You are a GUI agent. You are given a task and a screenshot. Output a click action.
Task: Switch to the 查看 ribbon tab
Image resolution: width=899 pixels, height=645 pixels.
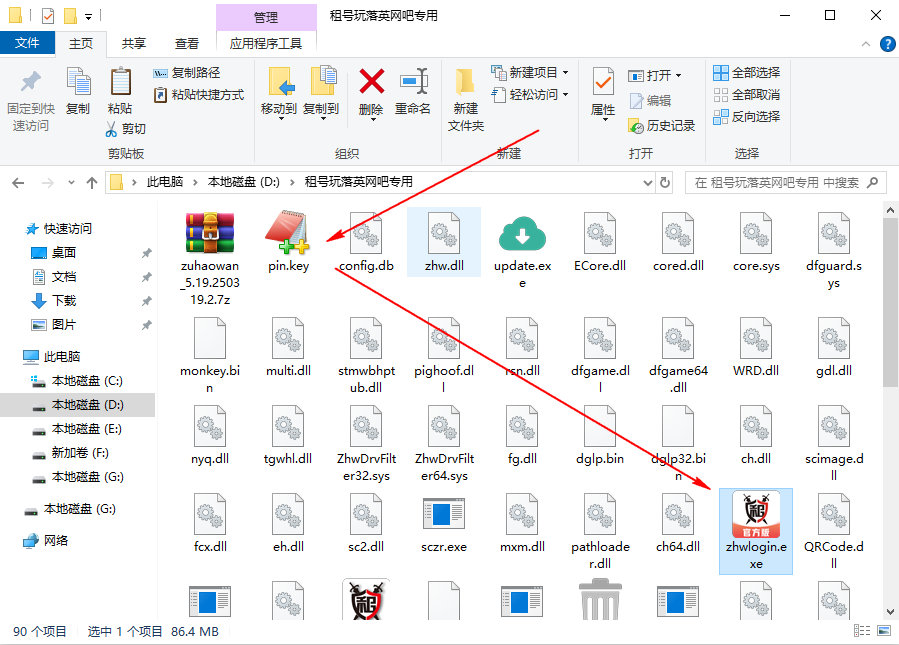[x=187, y=44]
